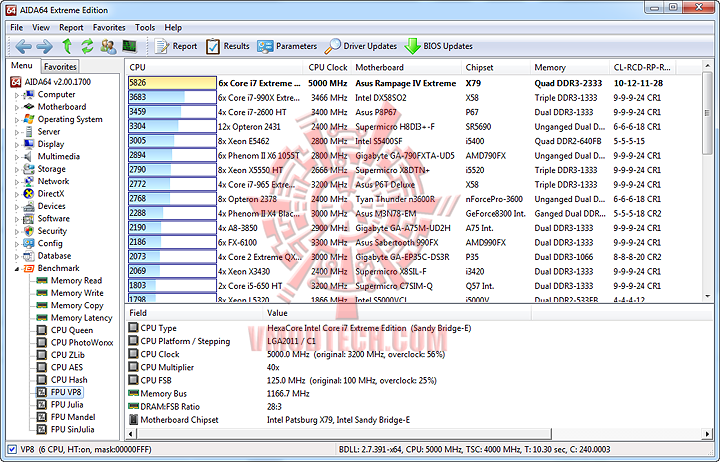Screen dimensions: 720x462
Task: Open benchmark Parameters
Action: pyautogui.click(x=287, y=46)
